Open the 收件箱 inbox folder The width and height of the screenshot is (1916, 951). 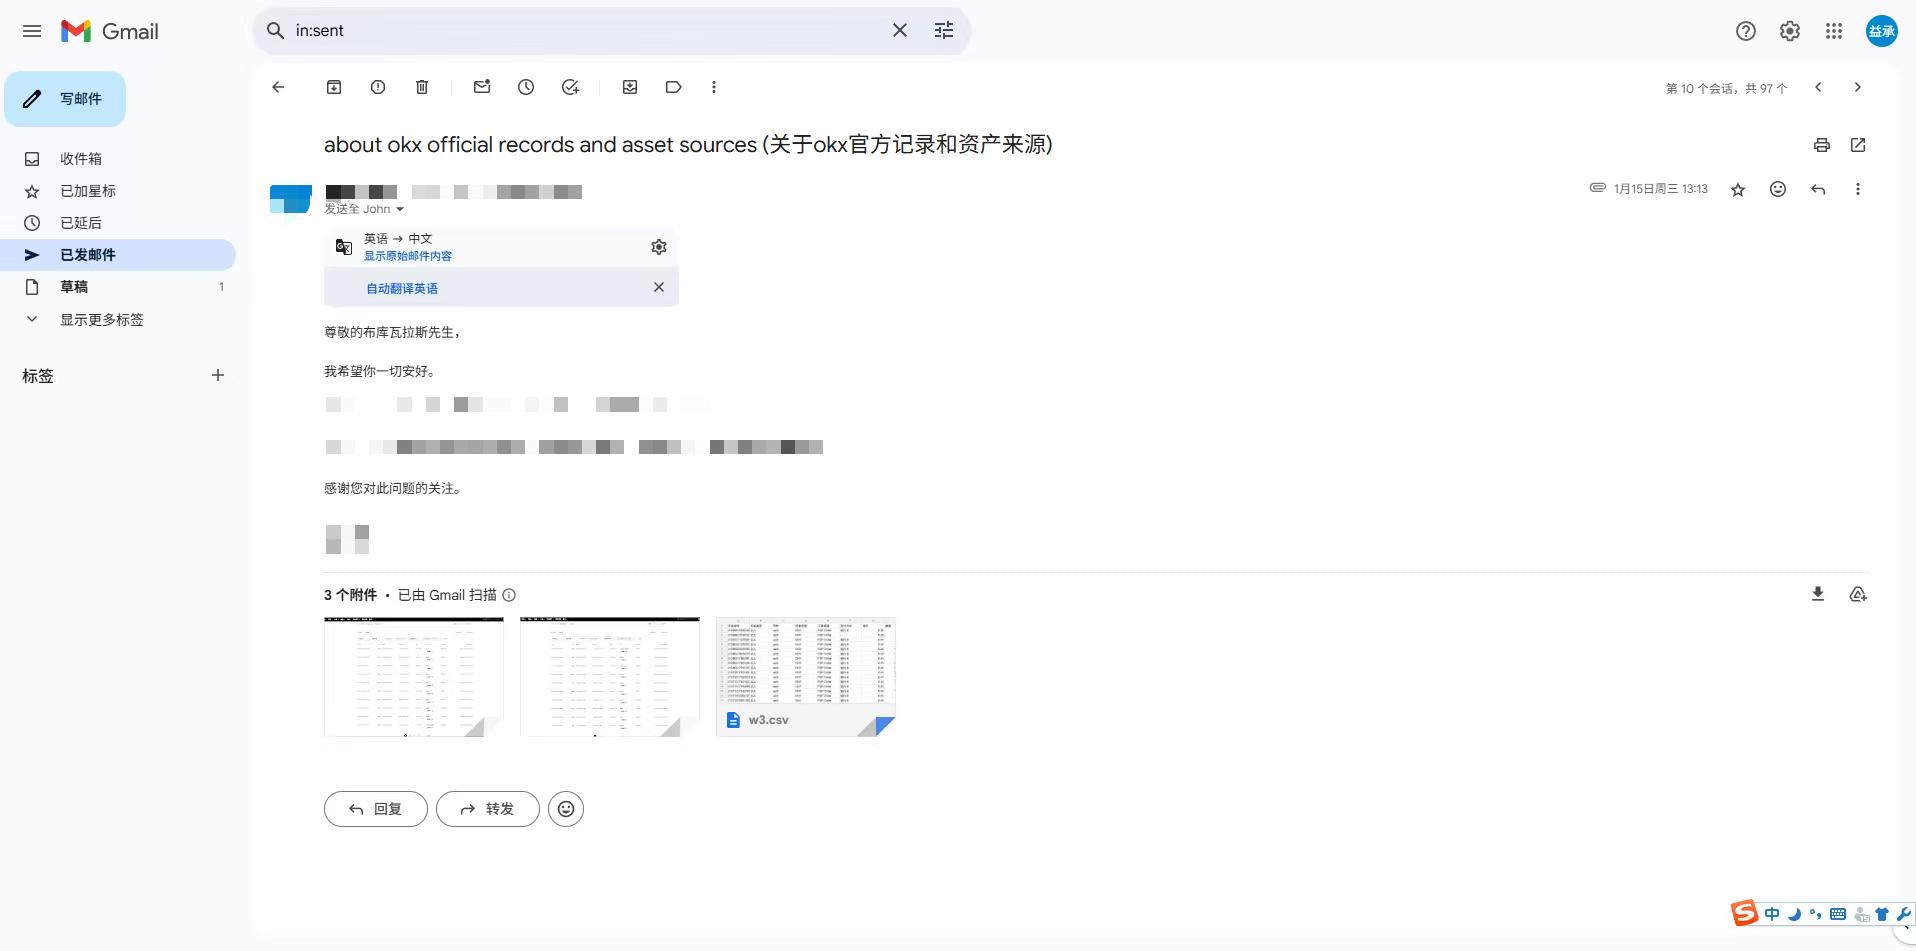click(x=80, y=159)
